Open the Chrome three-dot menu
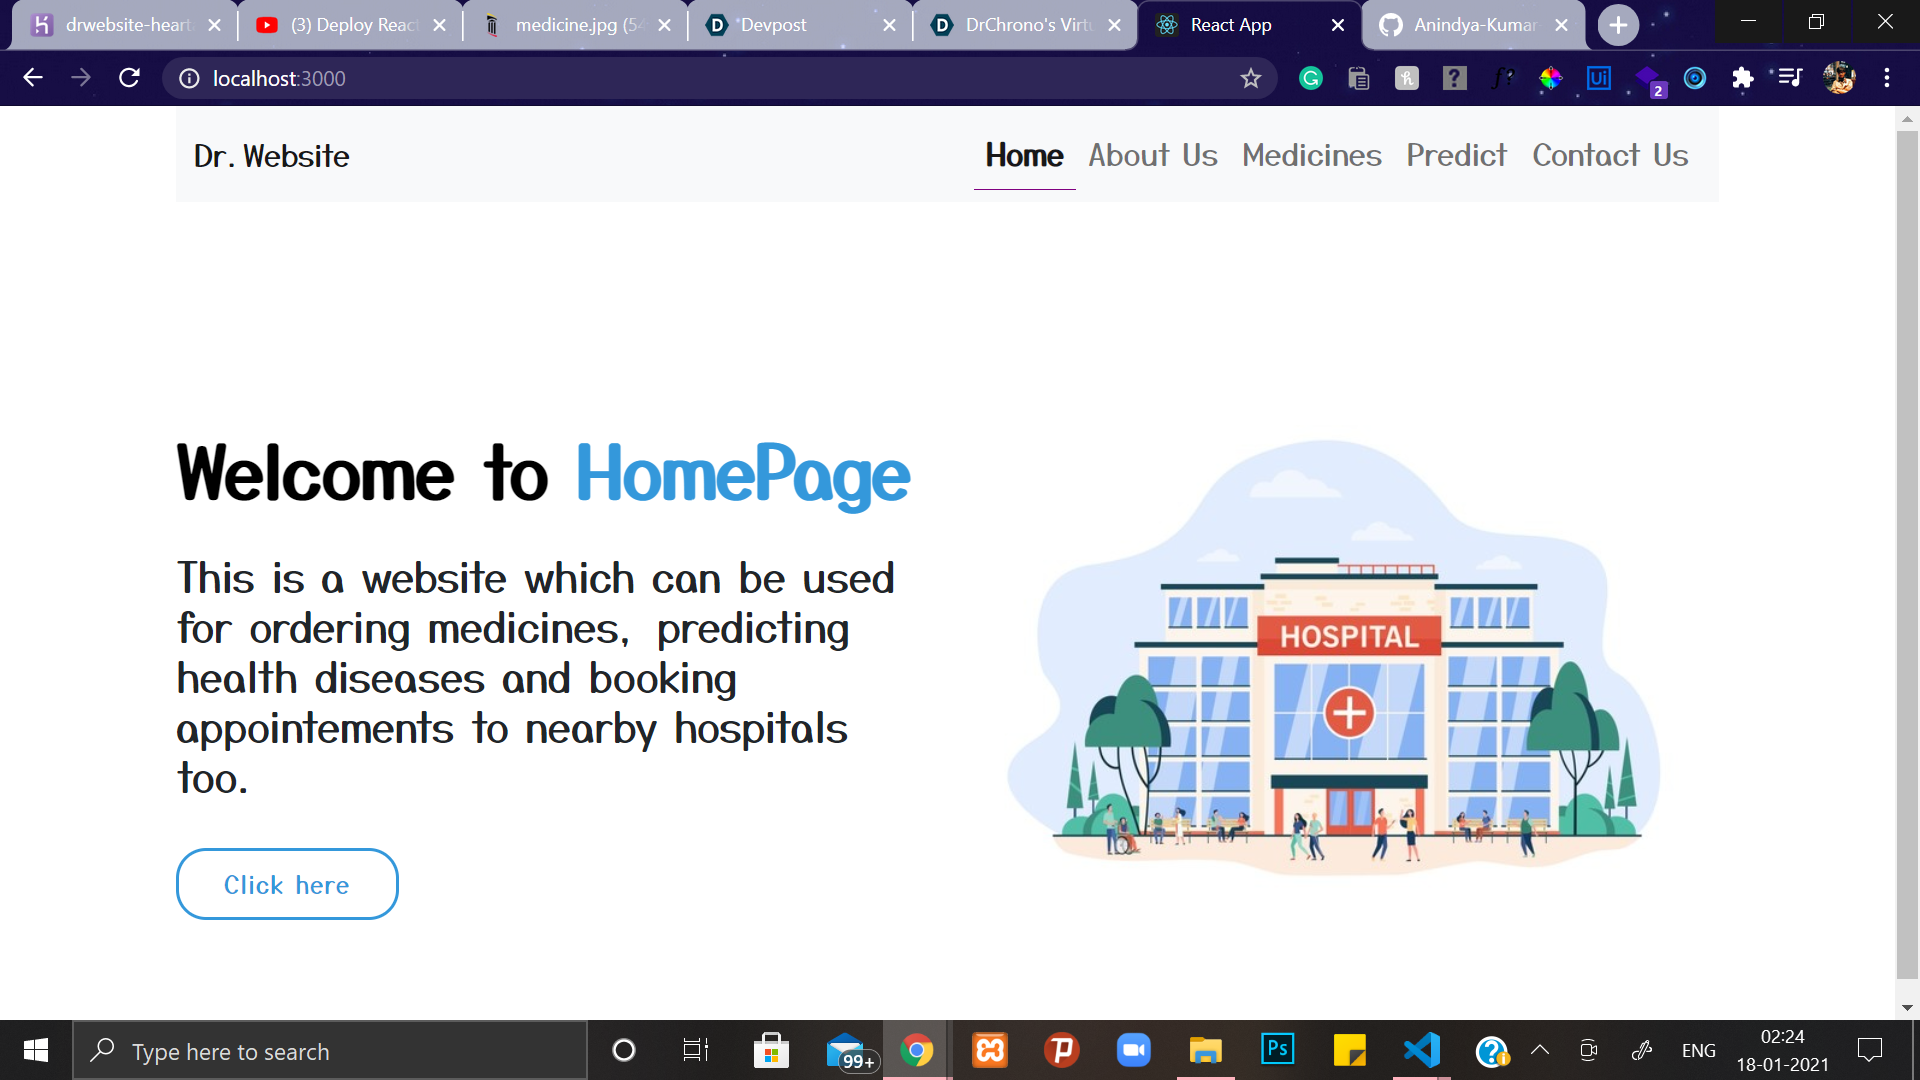Image resolution: width=1920 pixels, height=1080 pixels. click(1887, 78)
